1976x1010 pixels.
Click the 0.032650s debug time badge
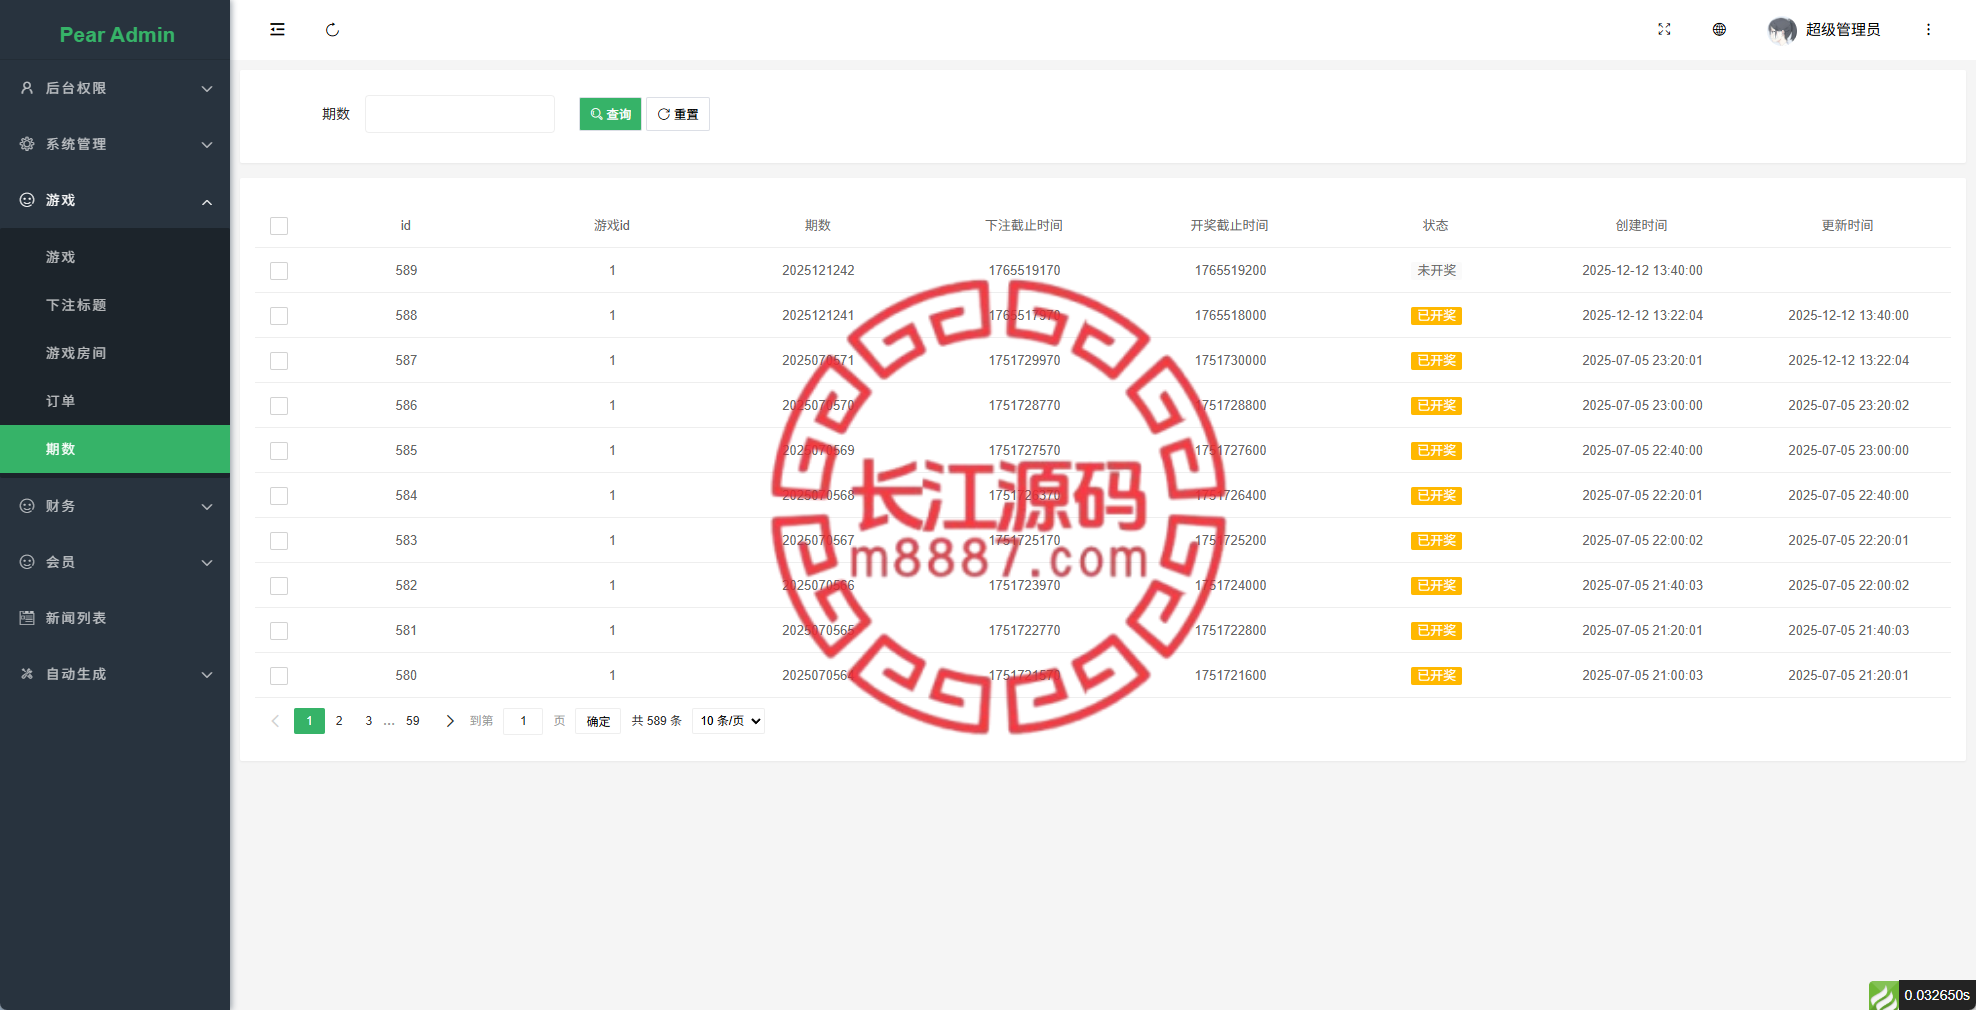tap(1937, 995)
